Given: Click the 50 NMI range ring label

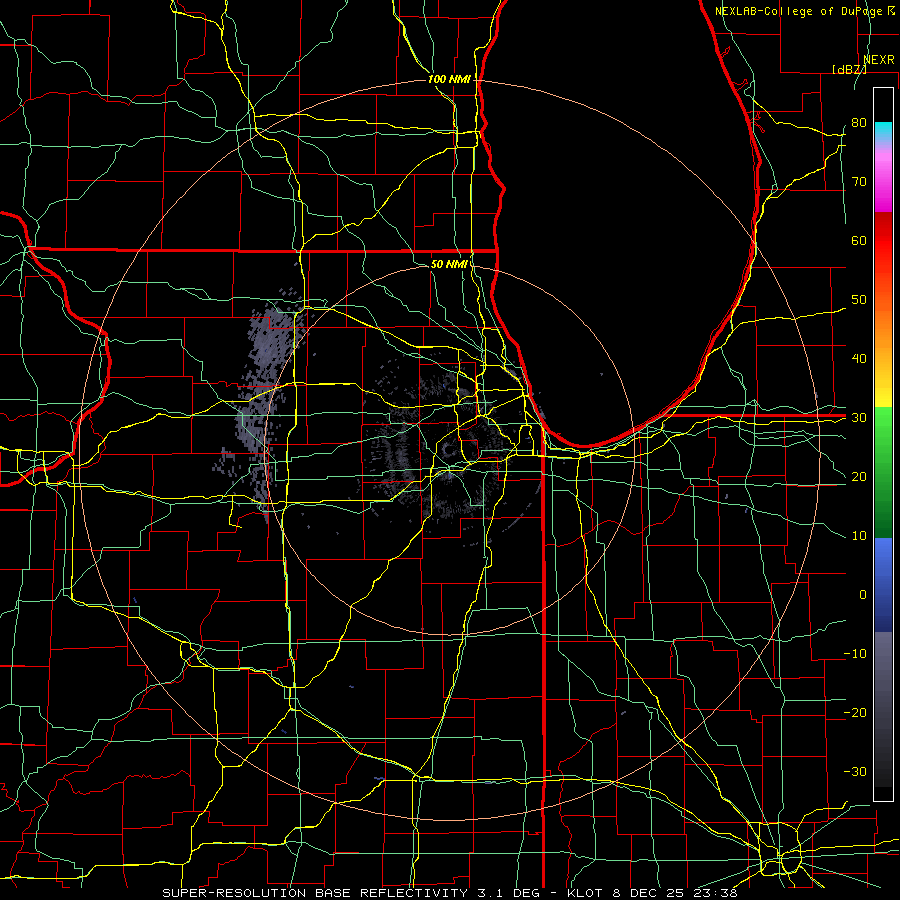Looking at the screenshot, I should point(449,264).
